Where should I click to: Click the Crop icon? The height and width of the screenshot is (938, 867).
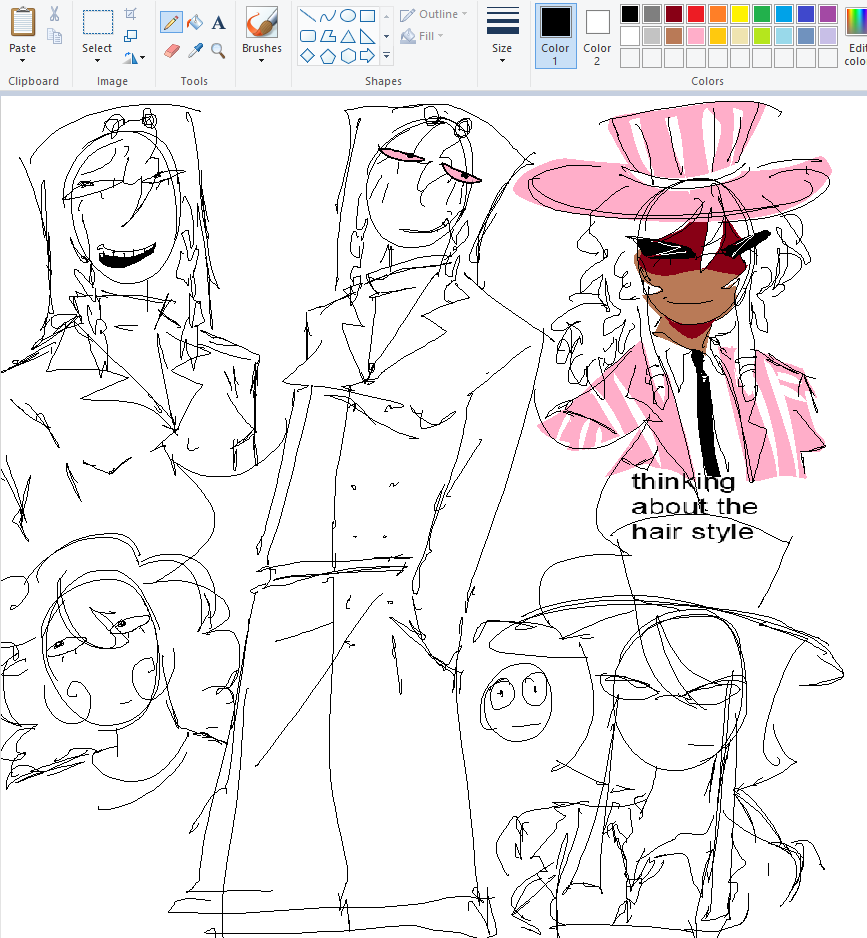130,13
